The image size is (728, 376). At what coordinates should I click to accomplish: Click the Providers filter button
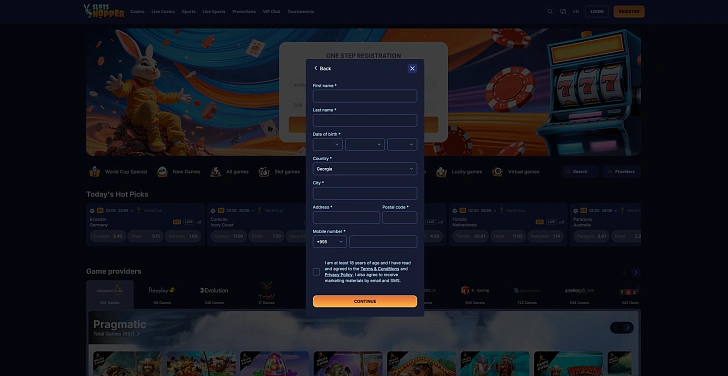622,172
